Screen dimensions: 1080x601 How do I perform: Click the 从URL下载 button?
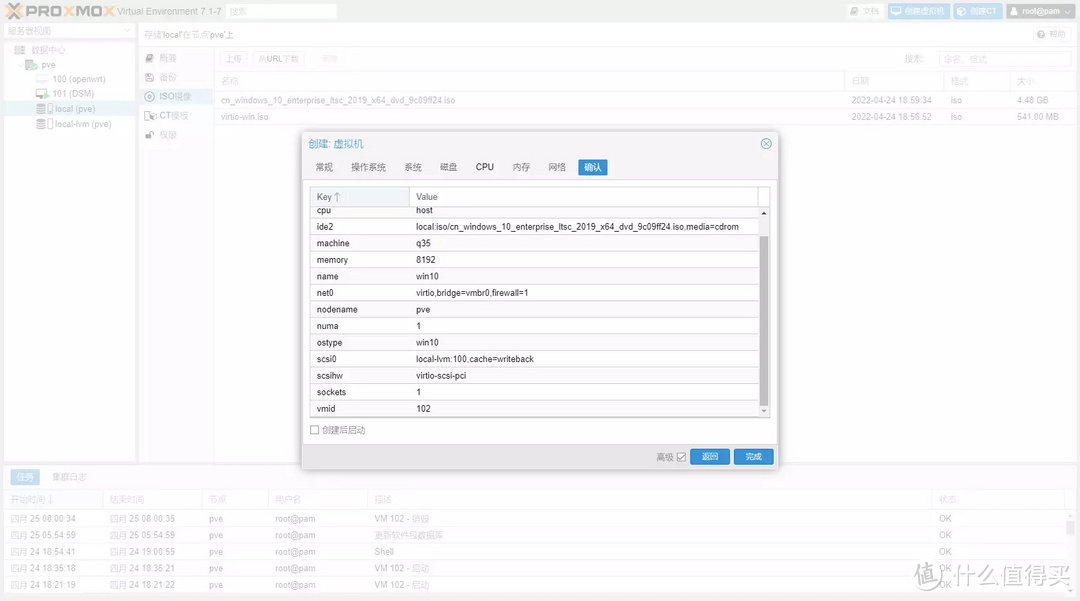click(x=278, y=59)
